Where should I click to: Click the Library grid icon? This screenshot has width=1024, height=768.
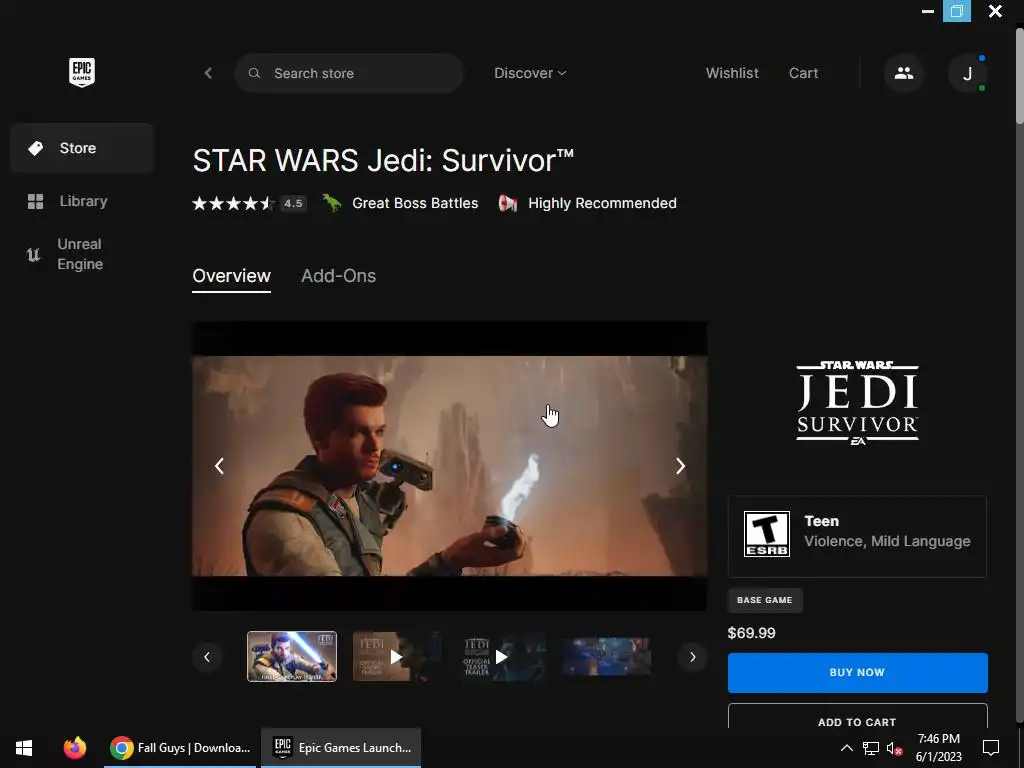point(35,201)
